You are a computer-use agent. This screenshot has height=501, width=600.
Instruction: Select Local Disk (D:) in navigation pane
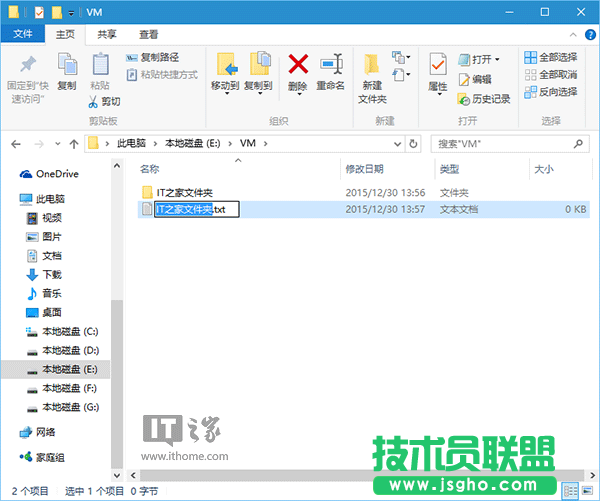coord(63,350)
